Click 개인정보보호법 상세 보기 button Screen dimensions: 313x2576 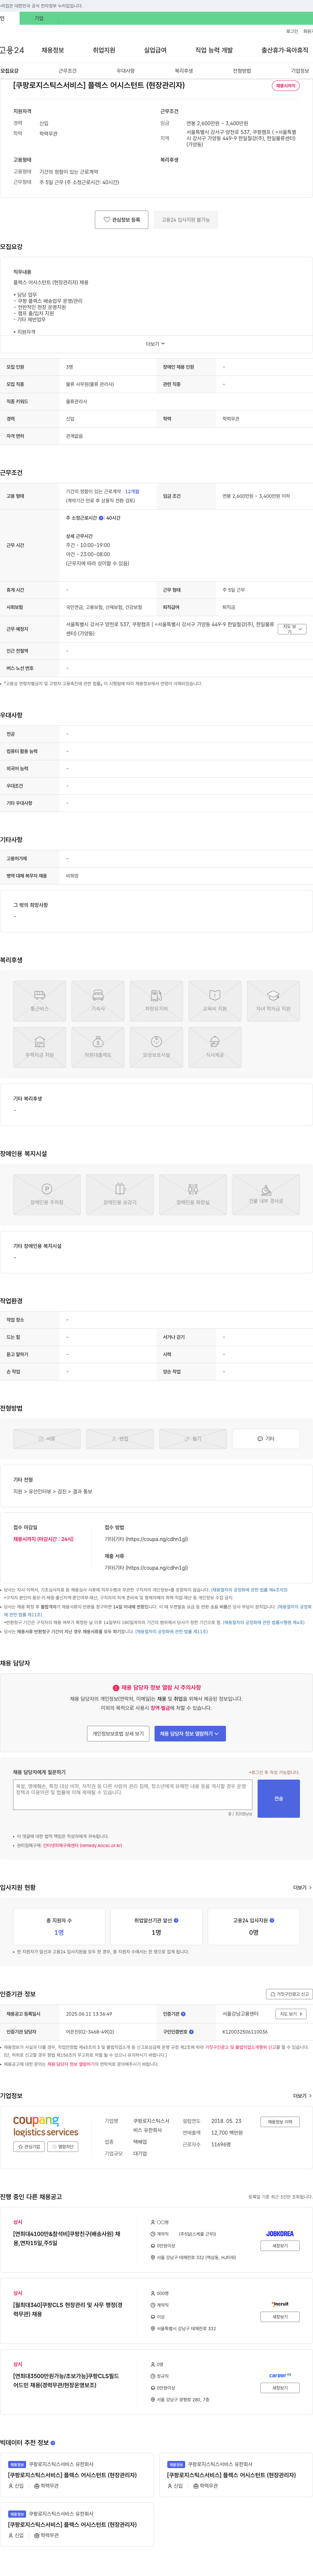(118, 1733)
